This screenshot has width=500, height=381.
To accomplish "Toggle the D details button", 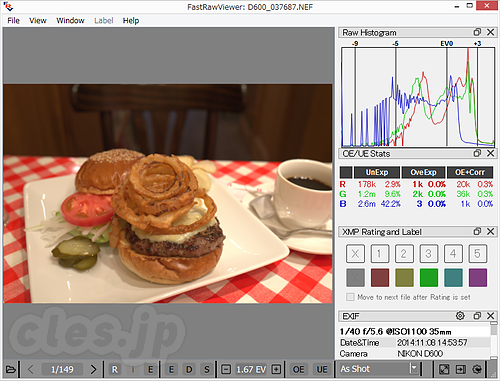I will click(x=189, y=369).
